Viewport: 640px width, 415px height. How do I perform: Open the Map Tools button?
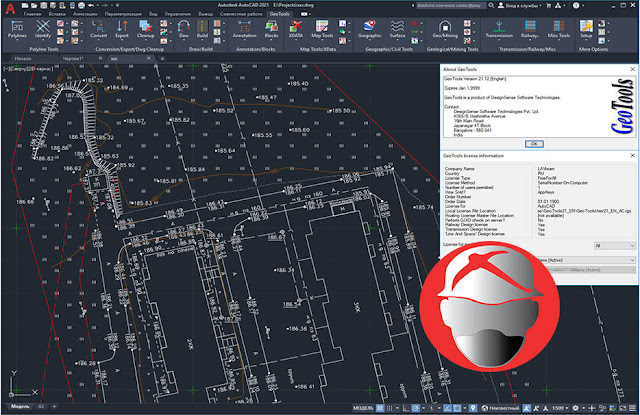(x=322, y=30)
